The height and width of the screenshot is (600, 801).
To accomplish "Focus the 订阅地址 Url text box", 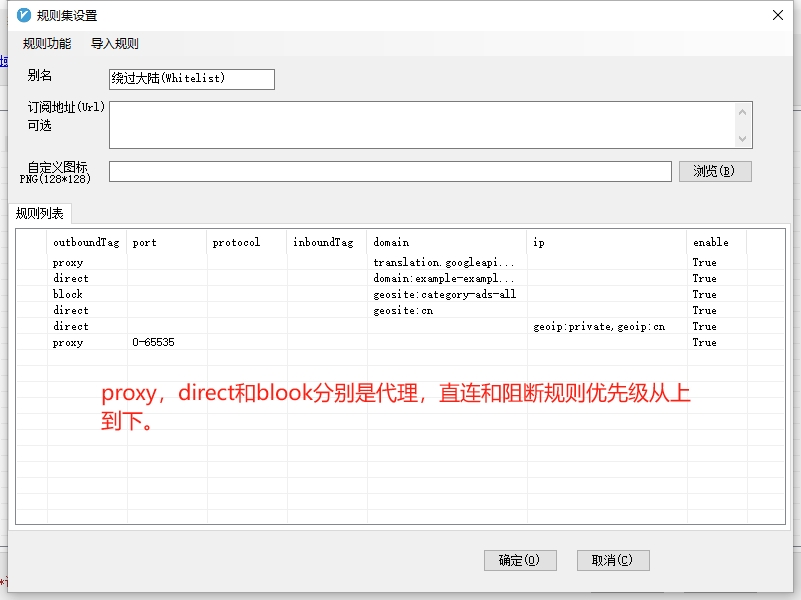I will pos(421,125).
